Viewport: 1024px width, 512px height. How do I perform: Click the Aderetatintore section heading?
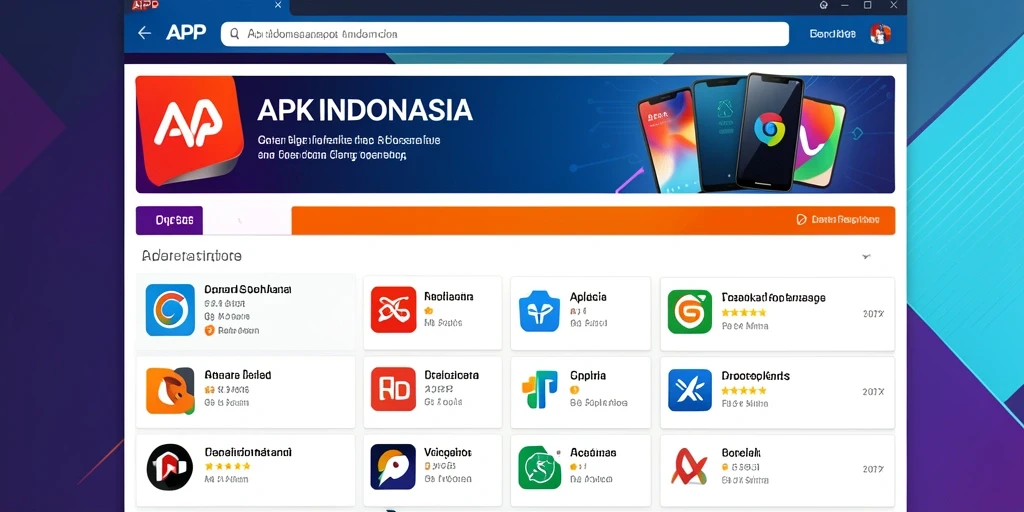point(192,256)
